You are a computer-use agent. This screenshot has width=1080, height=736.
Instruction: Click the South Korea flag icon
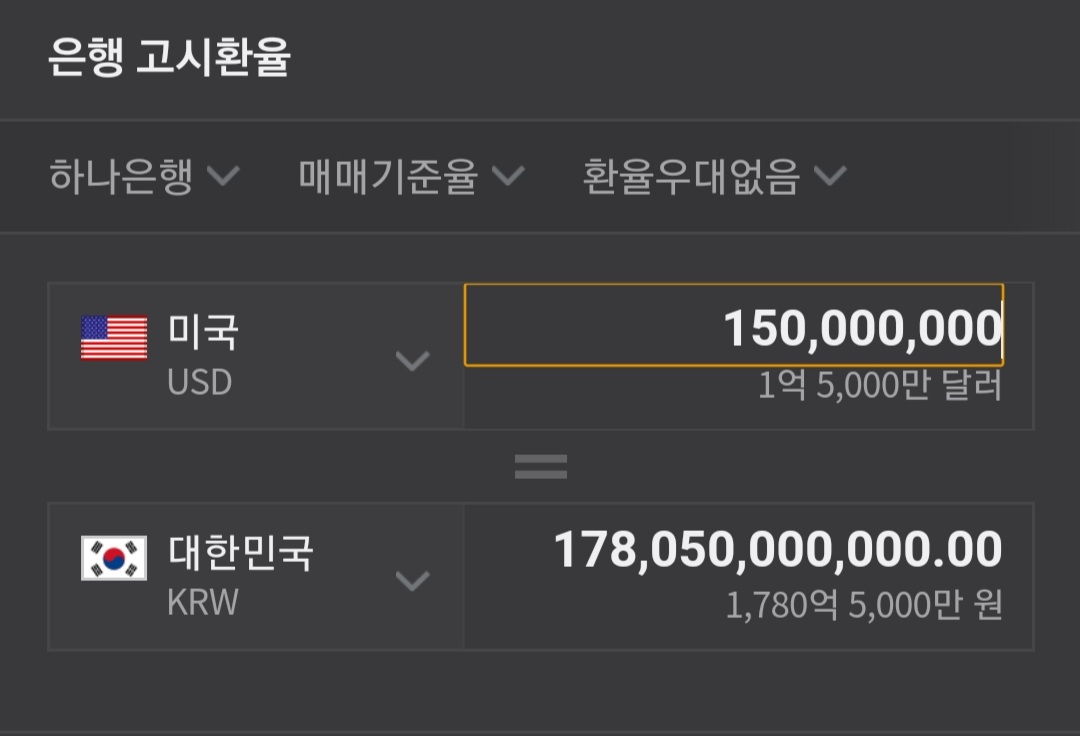pos(114,558)
